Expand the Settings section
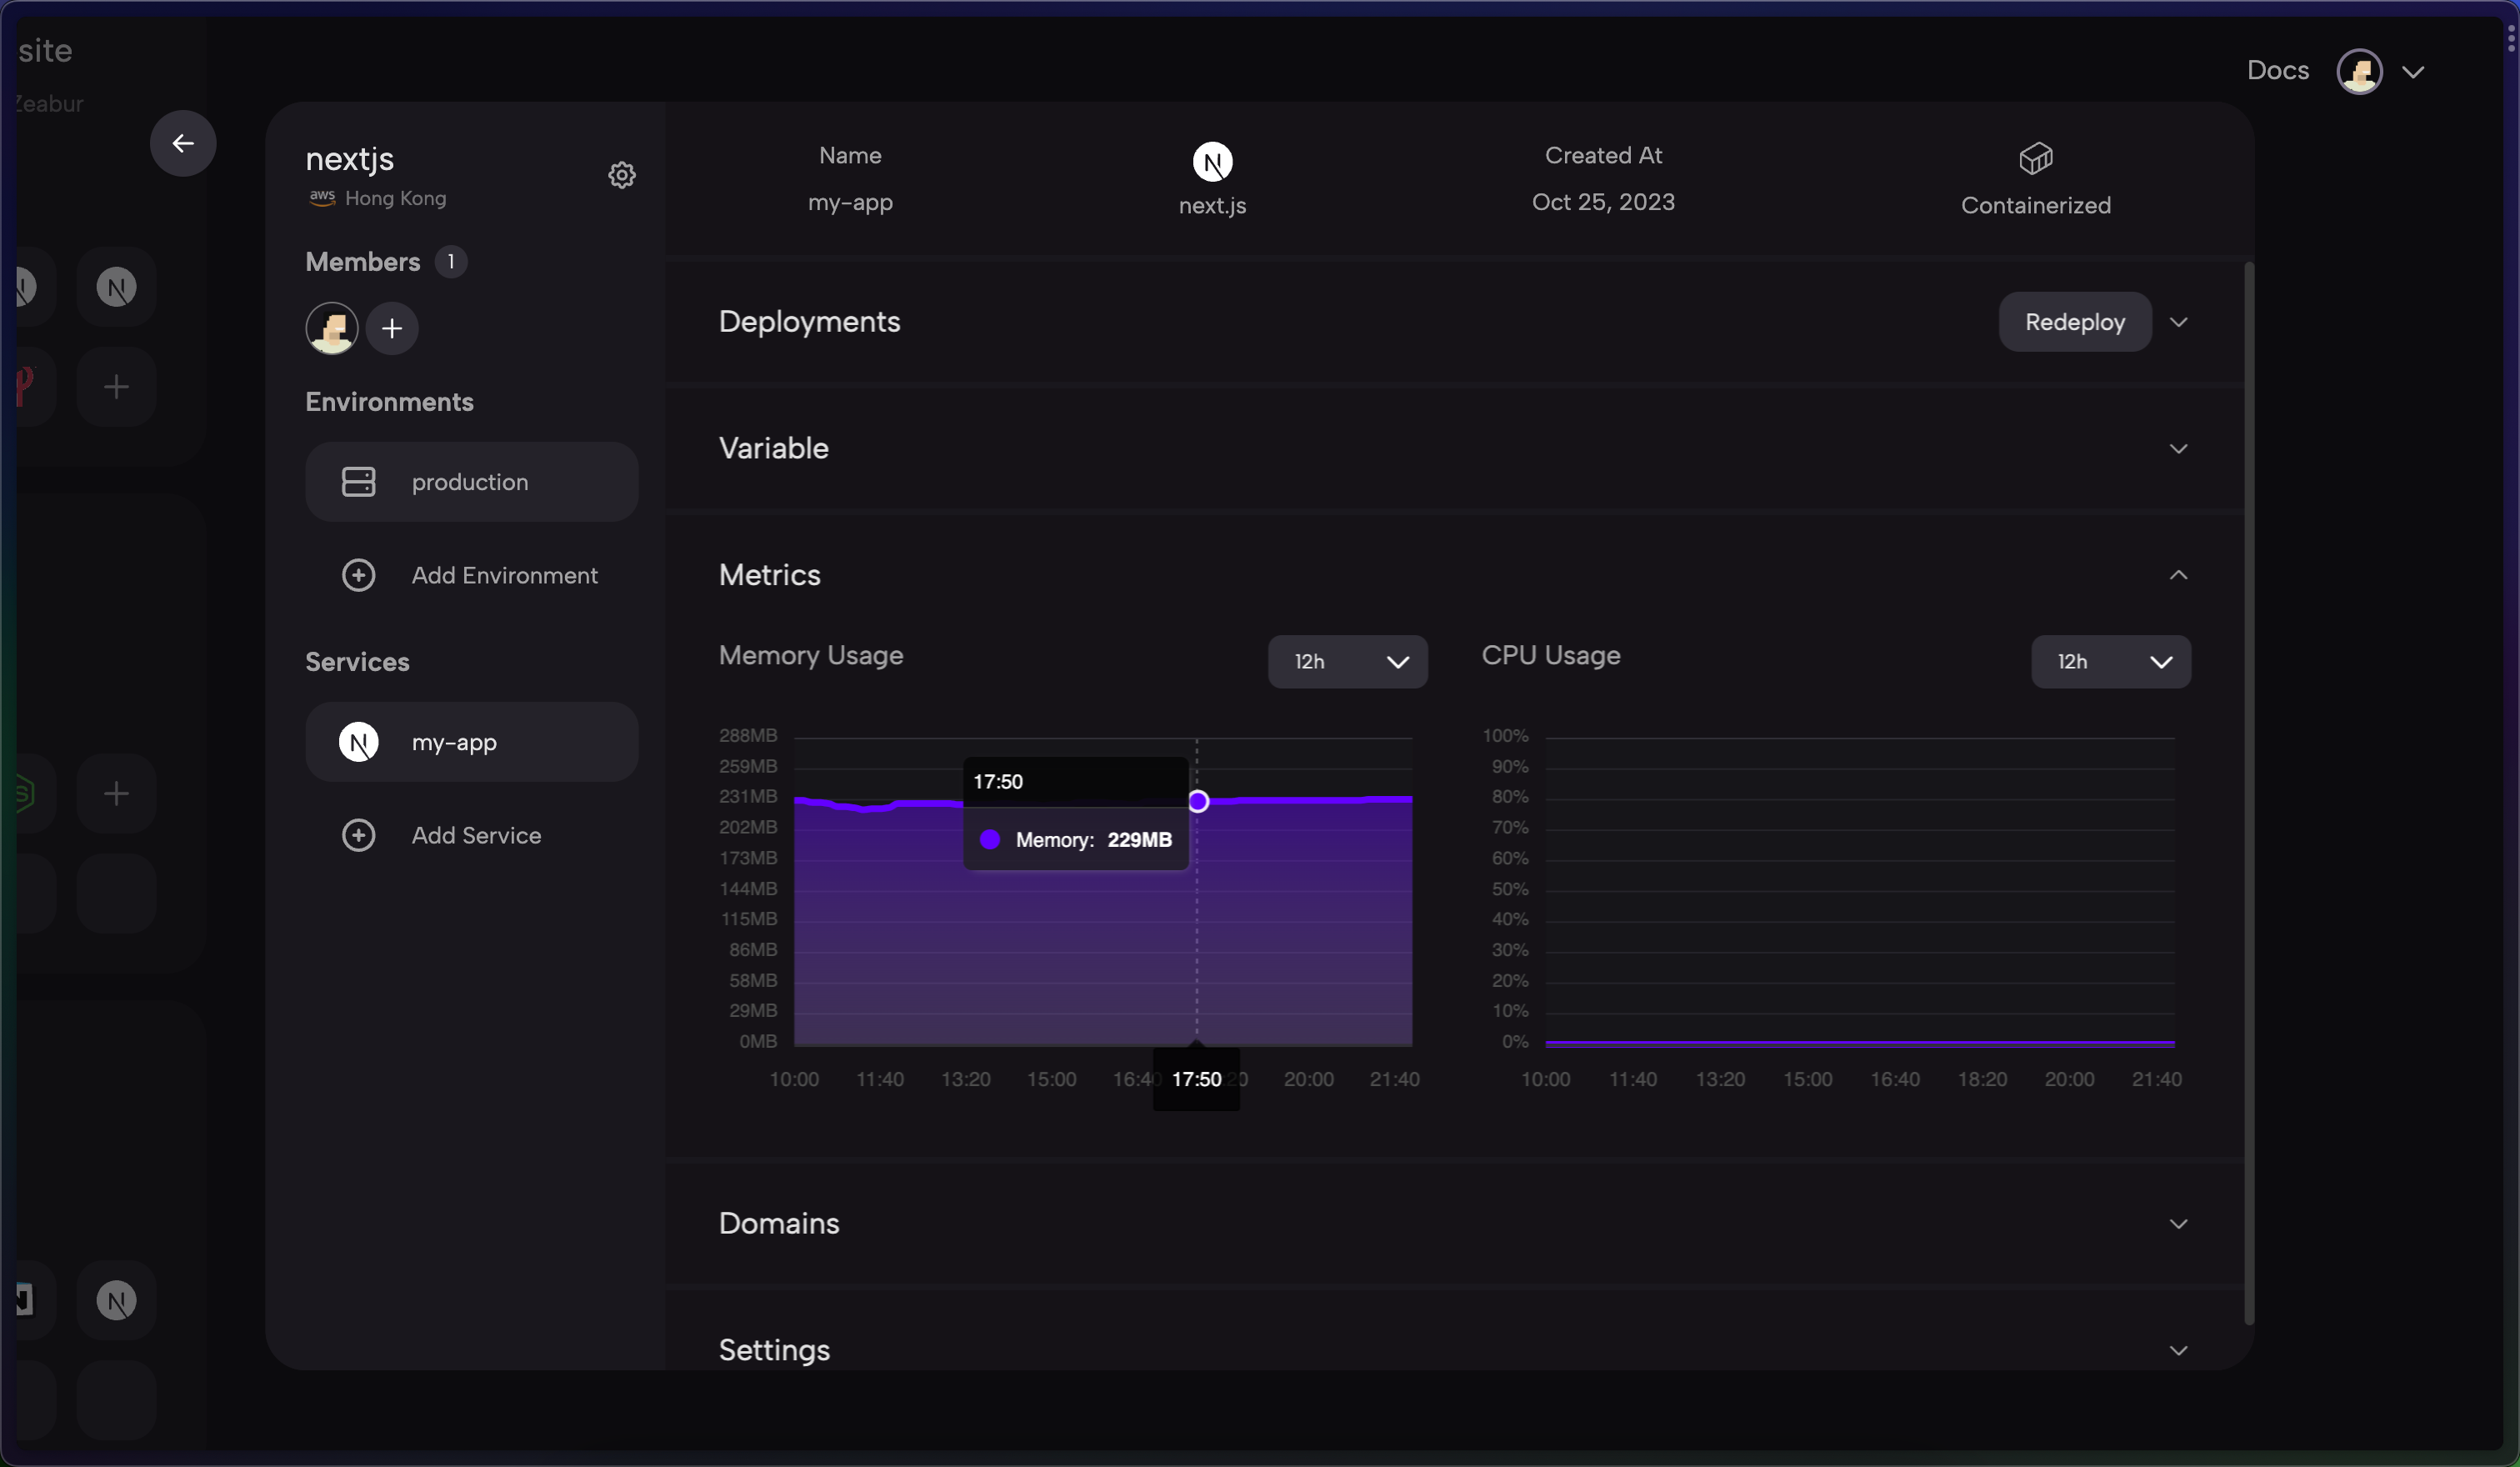The width and height of the screenshot is (2520, 1467). point(2179,1350)
